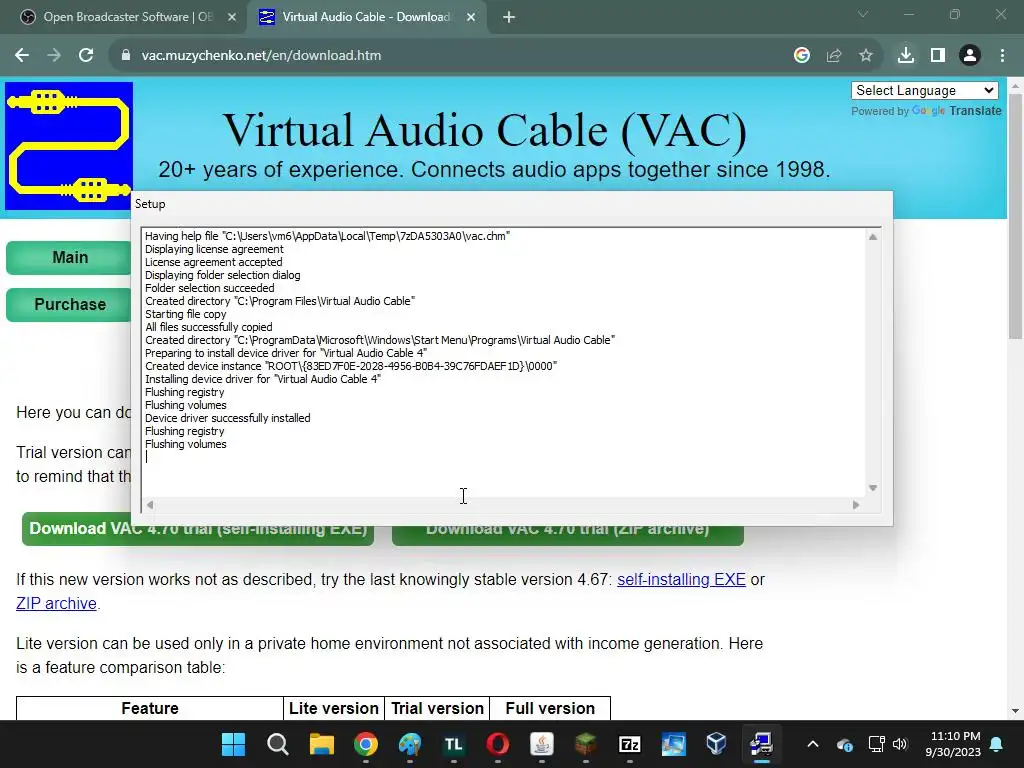Click the Trial version column header
The height and width of the screenshot is (768, 1024).
(437, 709)
